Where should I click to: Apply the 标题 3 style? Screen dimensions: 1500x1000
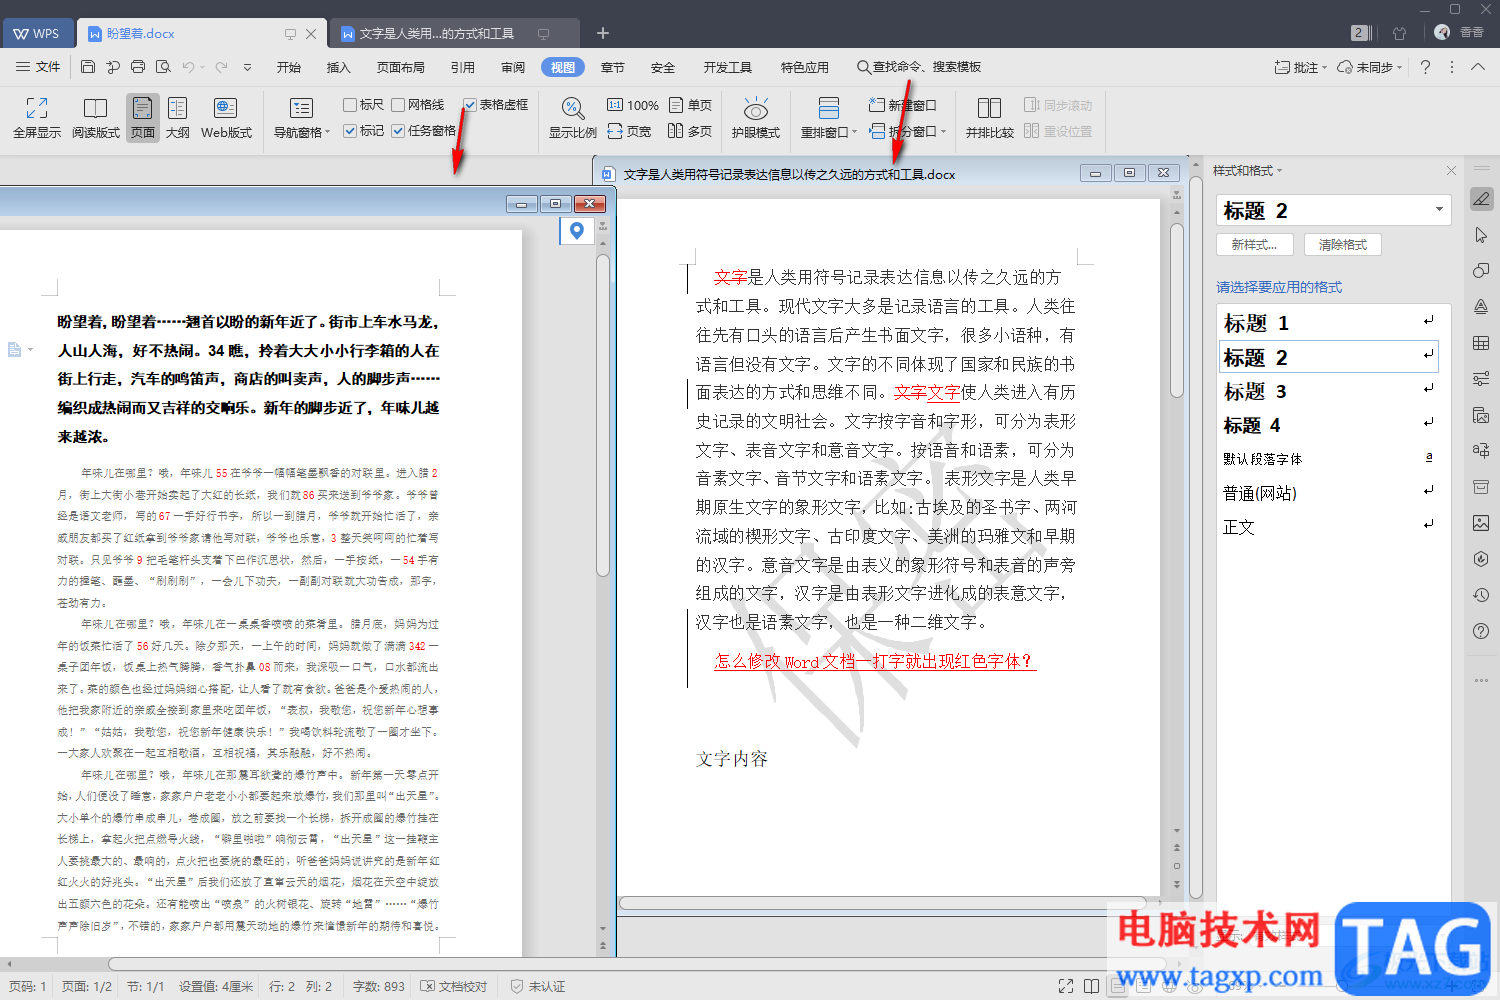click(1329, 391)
